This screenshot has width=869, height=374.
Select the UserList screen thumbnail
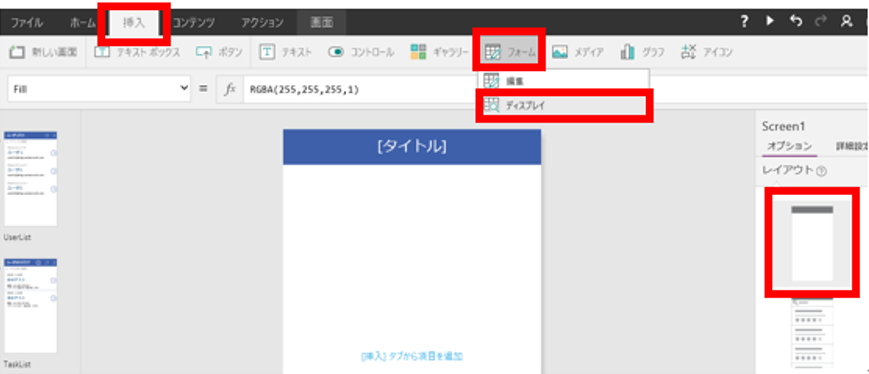pos(30,178)
